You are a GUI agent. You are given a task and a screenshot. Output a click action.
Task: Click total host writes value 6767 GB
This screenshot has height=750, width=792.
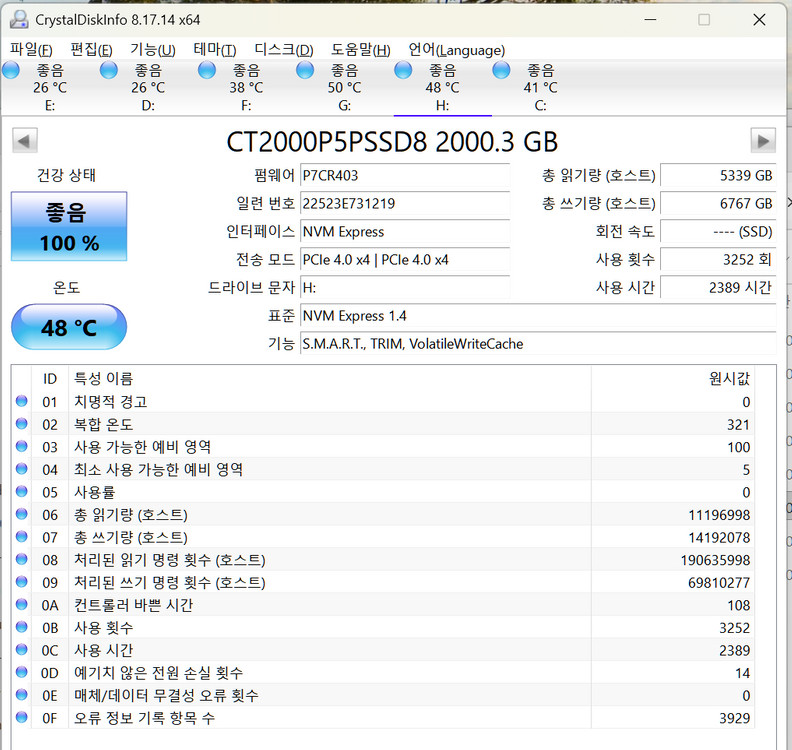click(718, 204)
